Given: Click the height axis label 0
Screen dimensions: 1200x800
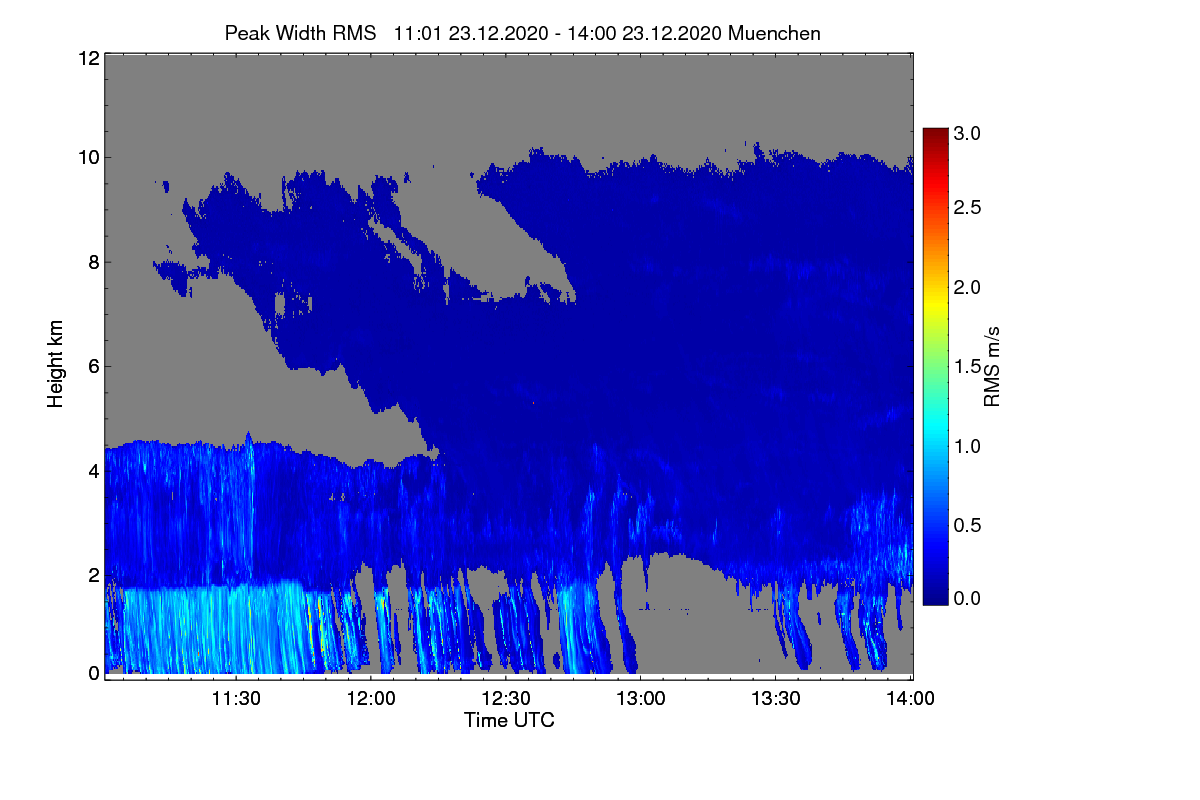Looking at the screenshot, I should click(92, 673).
